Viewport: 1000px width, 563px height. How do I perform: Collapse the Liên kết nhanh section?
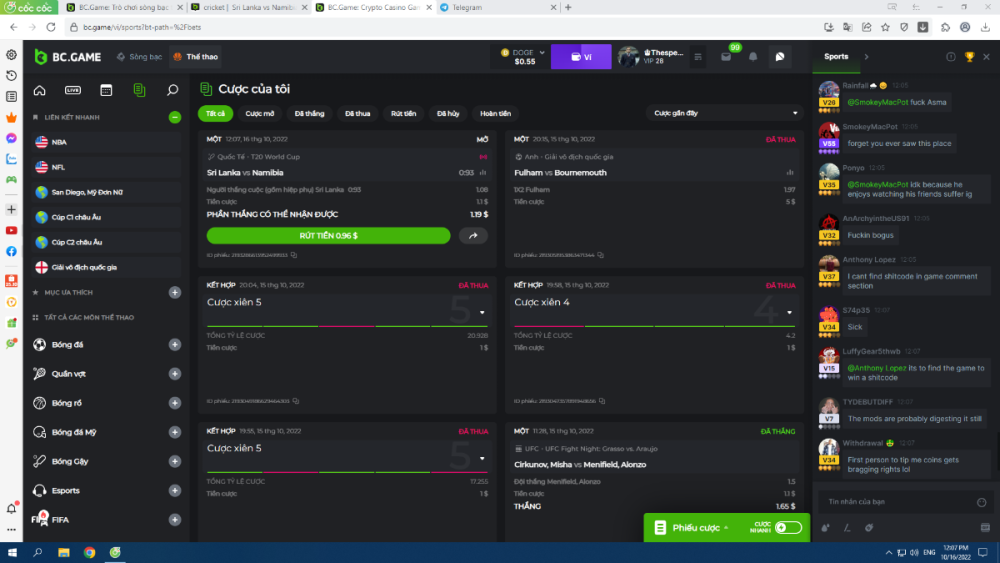coord(175,117)
